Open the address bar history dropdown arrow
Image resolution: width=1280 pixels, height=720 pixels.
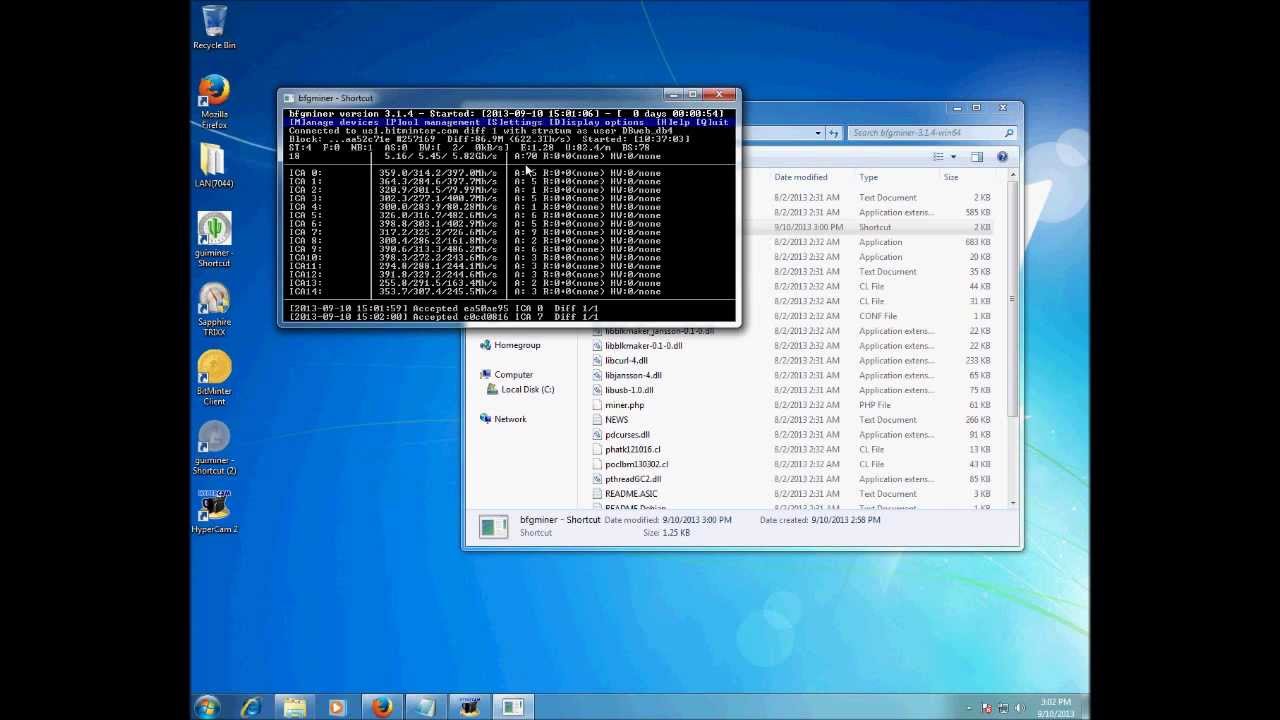[x=818, y=132]
